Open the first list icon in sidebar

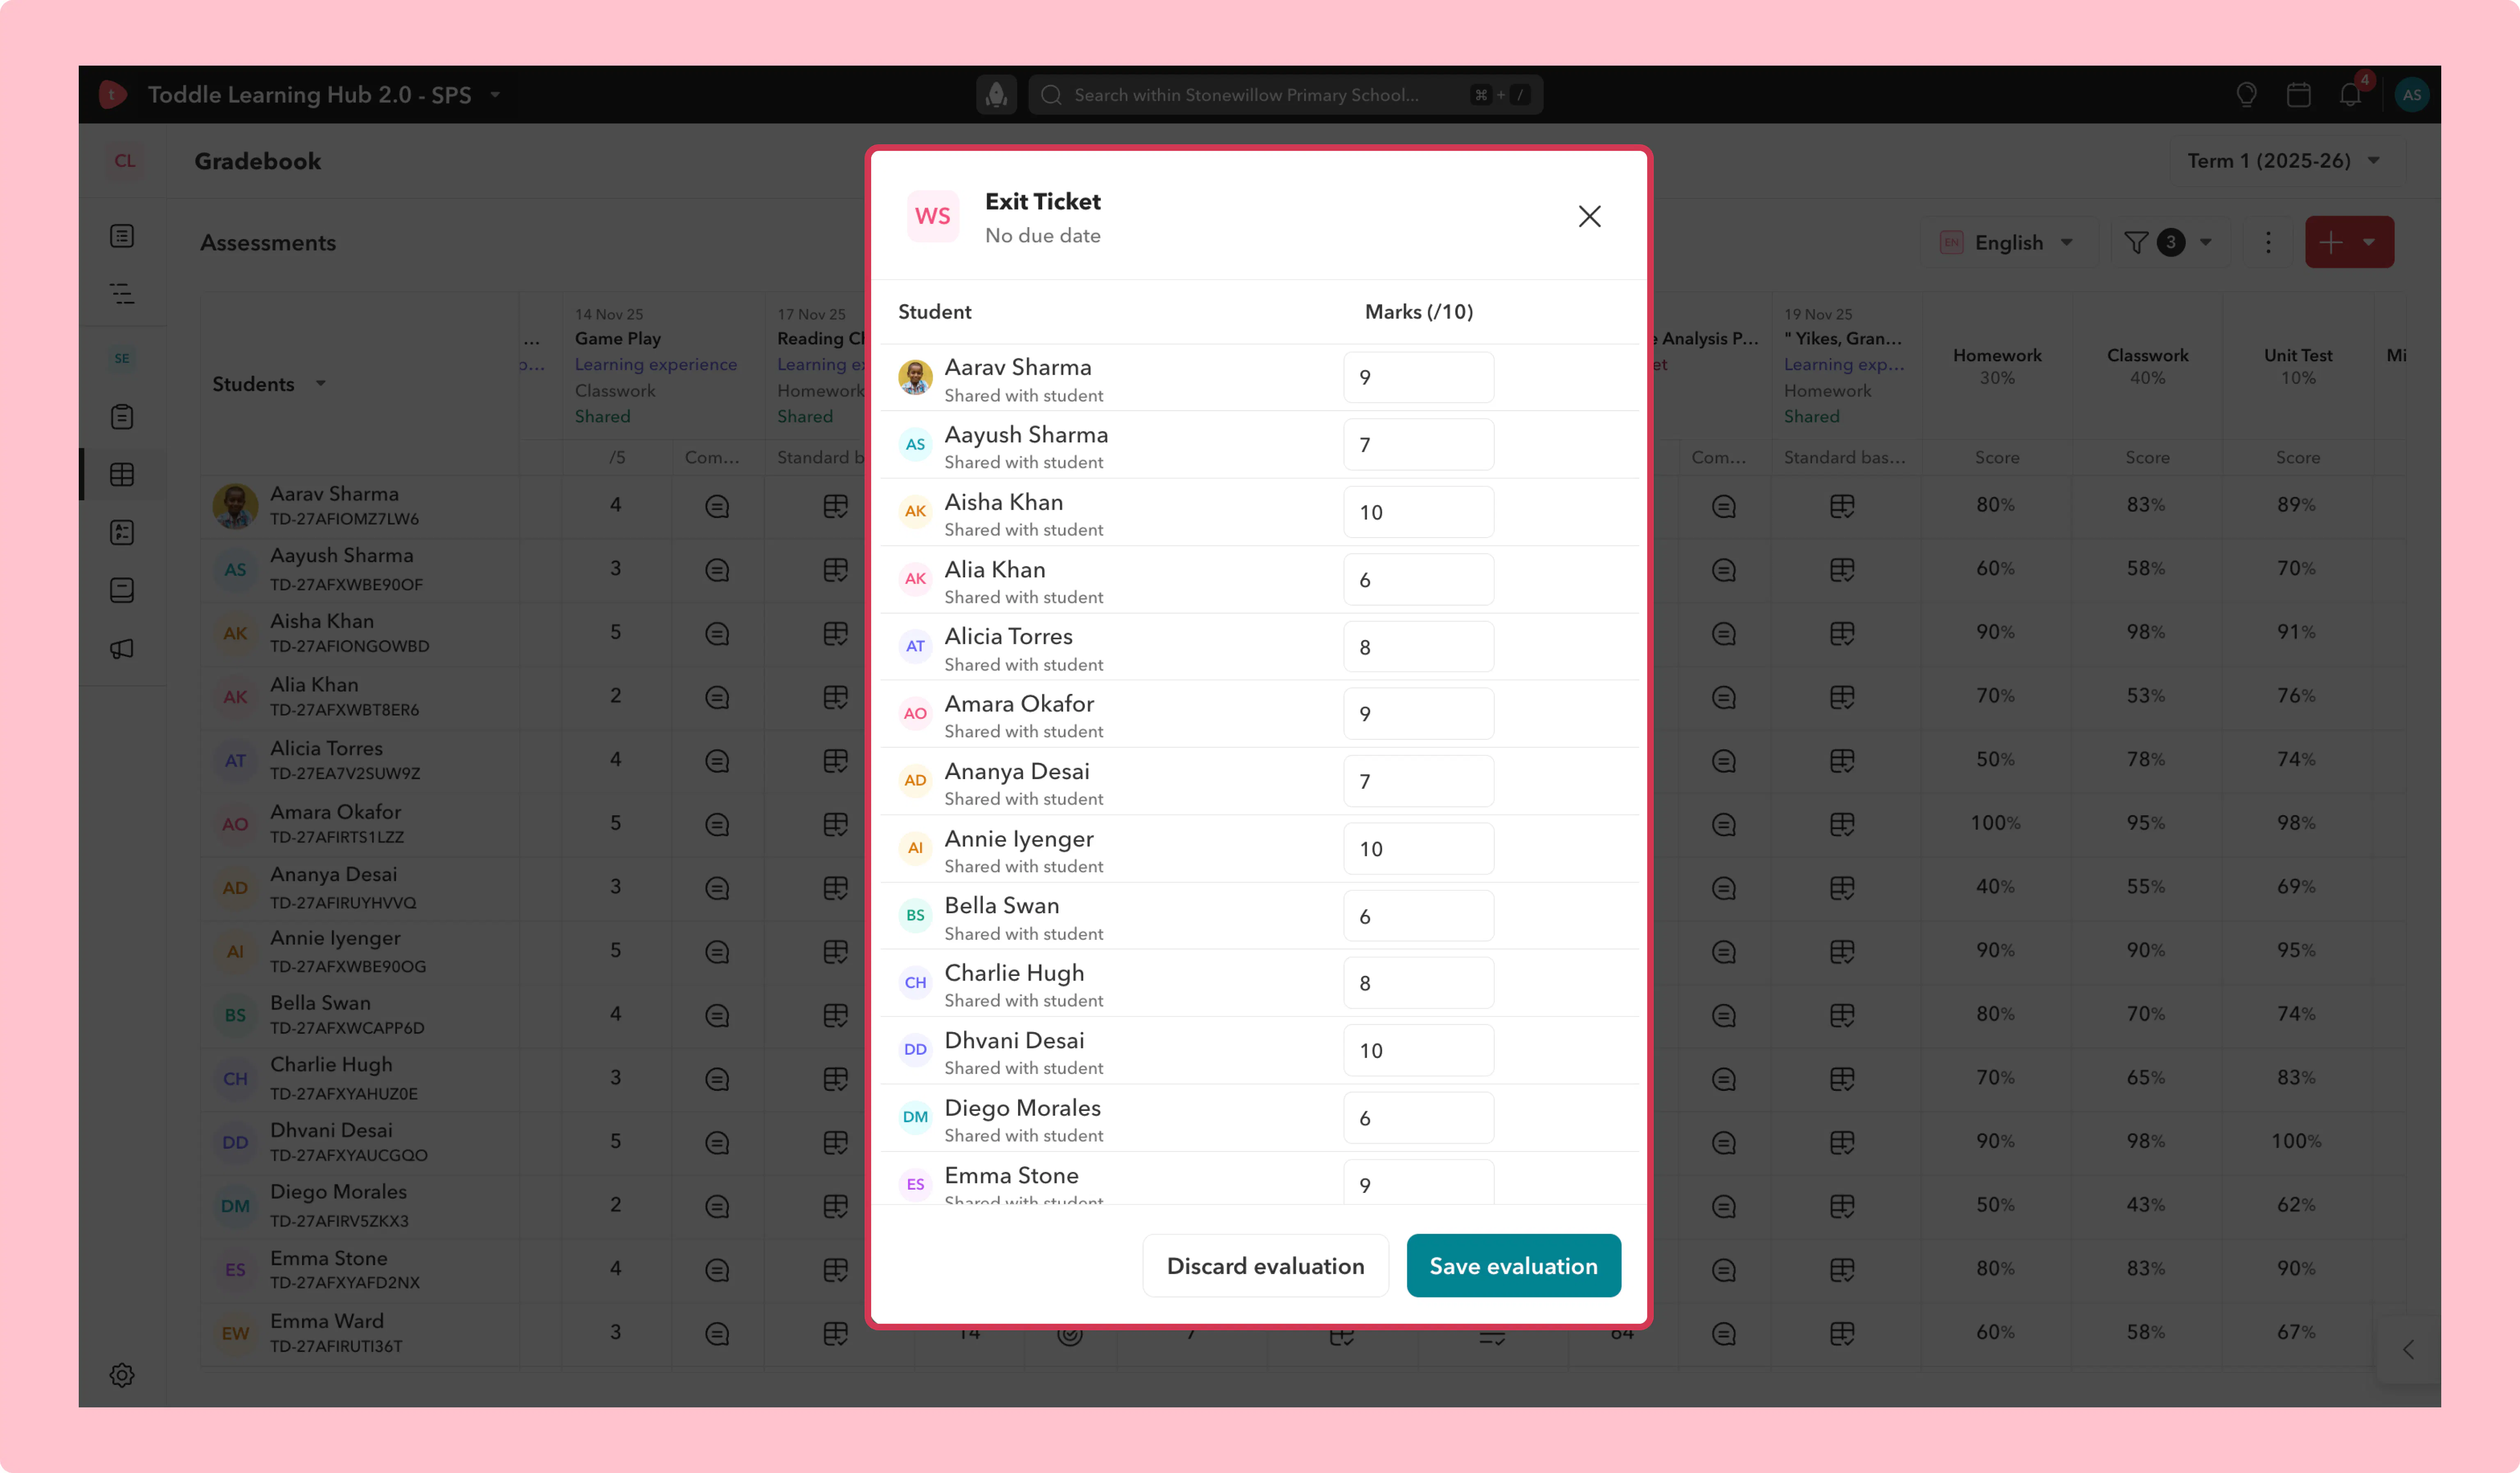[x=122, y=236]
